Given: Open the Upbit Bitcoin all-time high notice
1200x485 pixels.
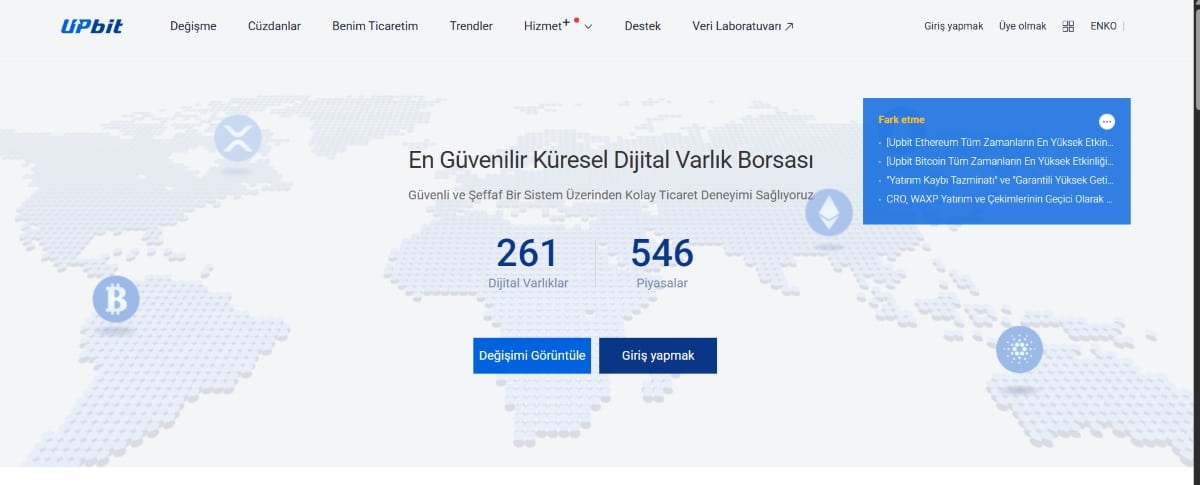Looking at the screenshot, I should (x=999, y=161).
